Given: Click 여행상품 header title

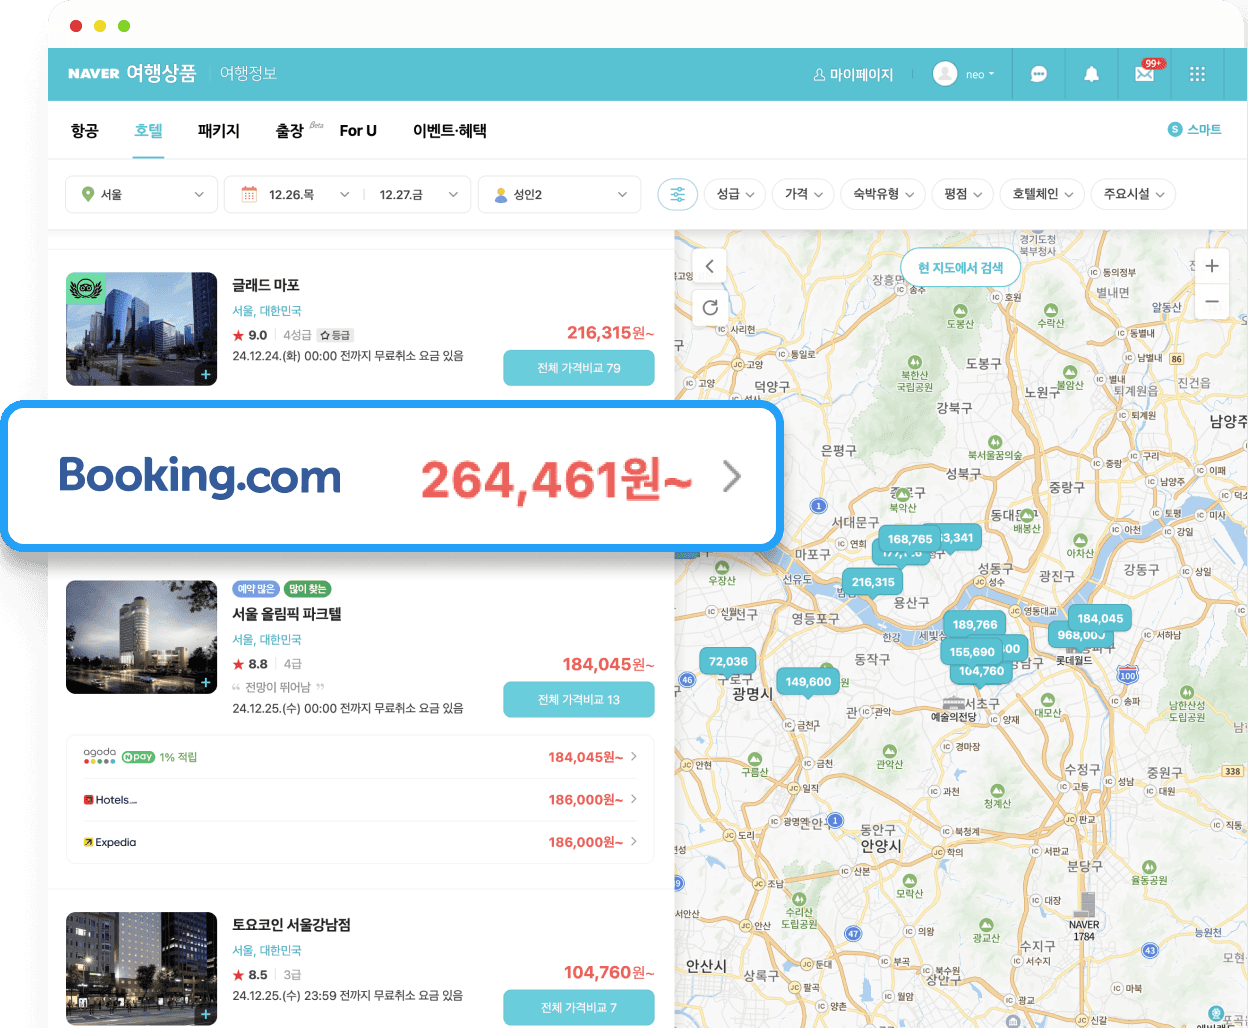Looking at the screenshot, I should (x=161, y=74).
